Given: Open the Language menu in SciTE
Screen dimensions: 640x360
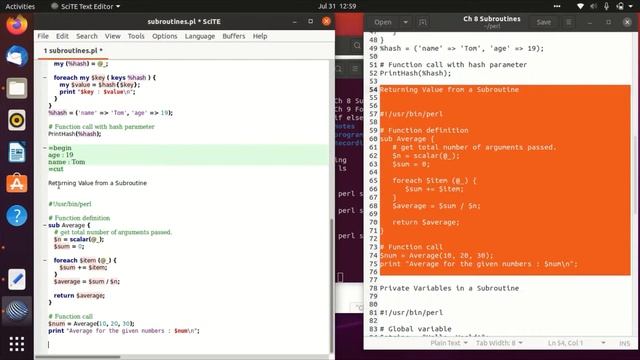Looking at the screenshot, I should 200,36.
